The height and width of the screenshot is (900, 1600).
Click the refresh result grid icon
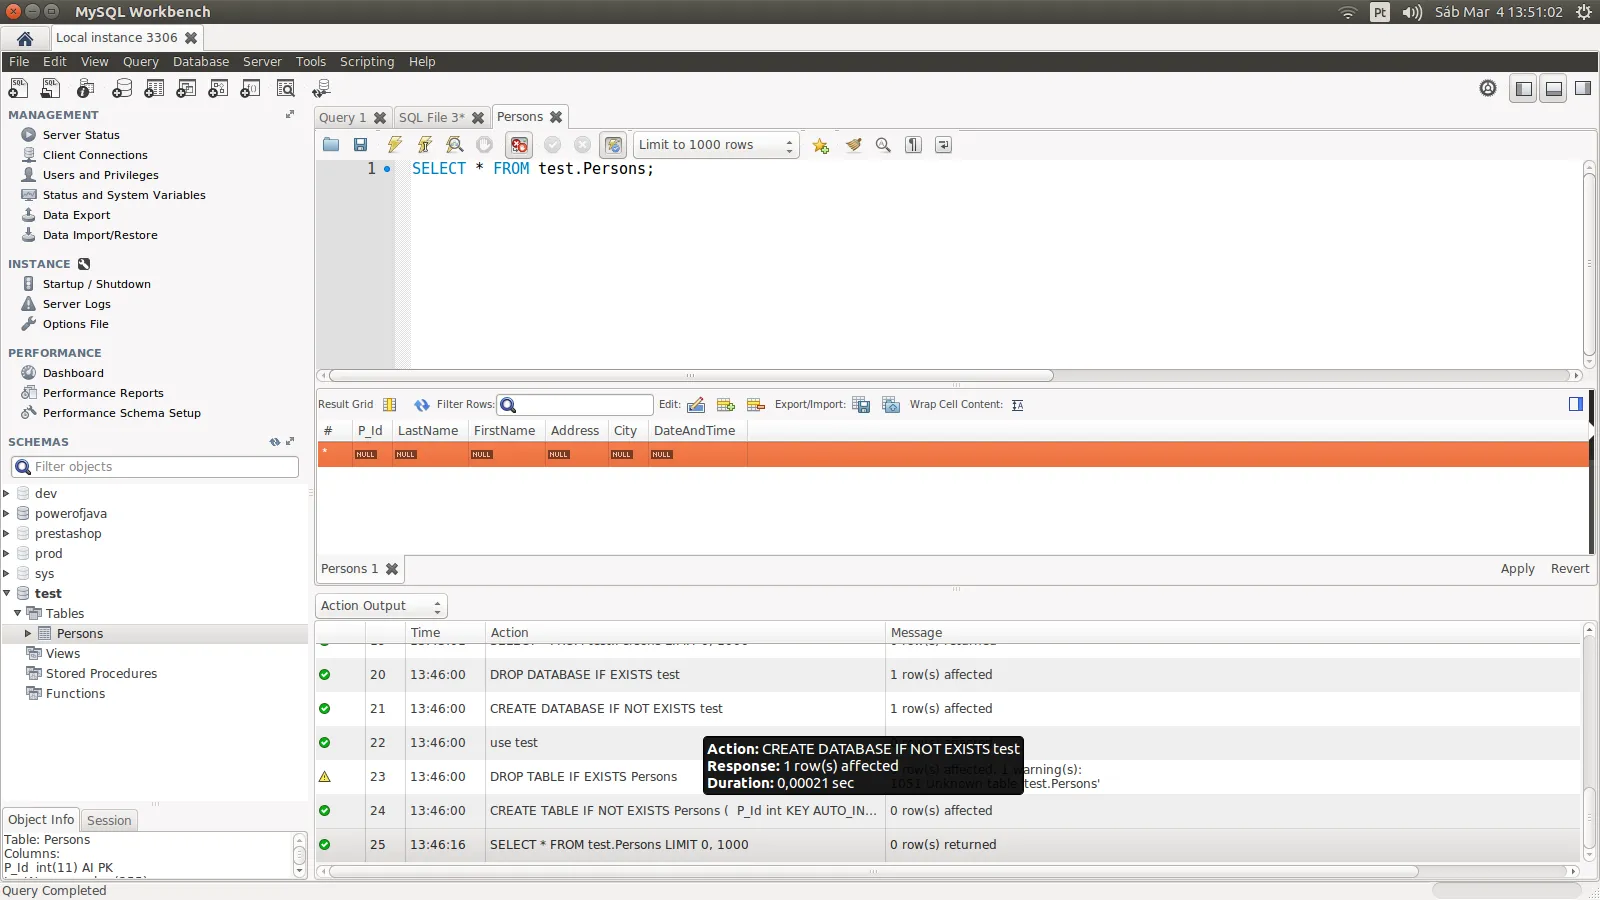[x=421, y=405]
